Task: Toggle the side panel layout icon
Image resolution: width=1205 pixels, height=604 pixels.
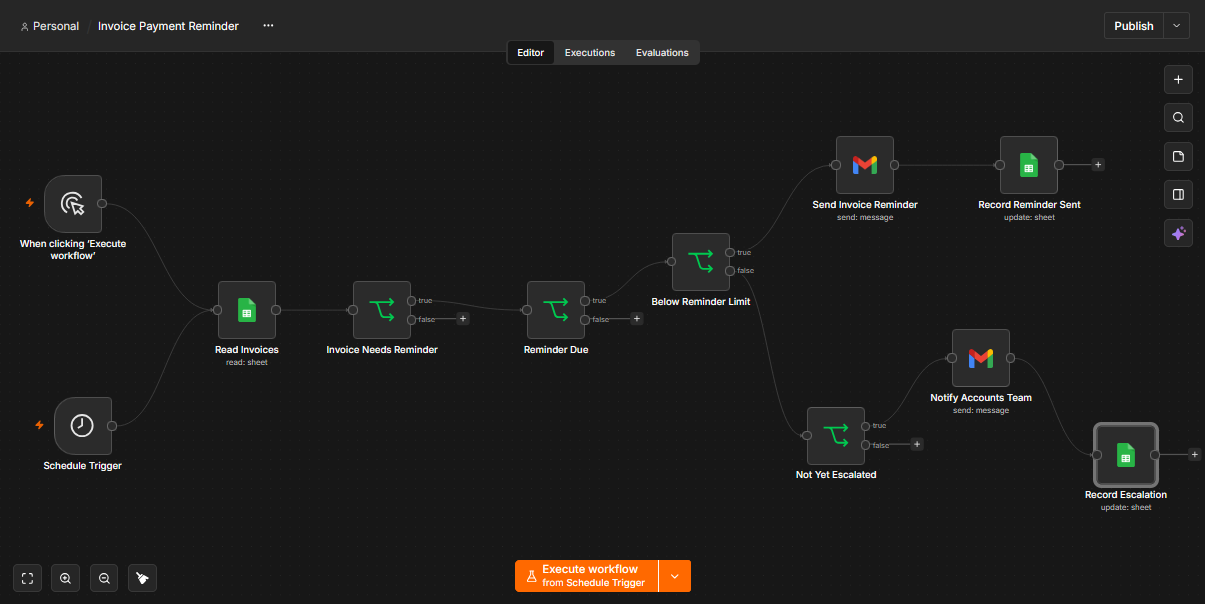Action: pos(1178,195)
